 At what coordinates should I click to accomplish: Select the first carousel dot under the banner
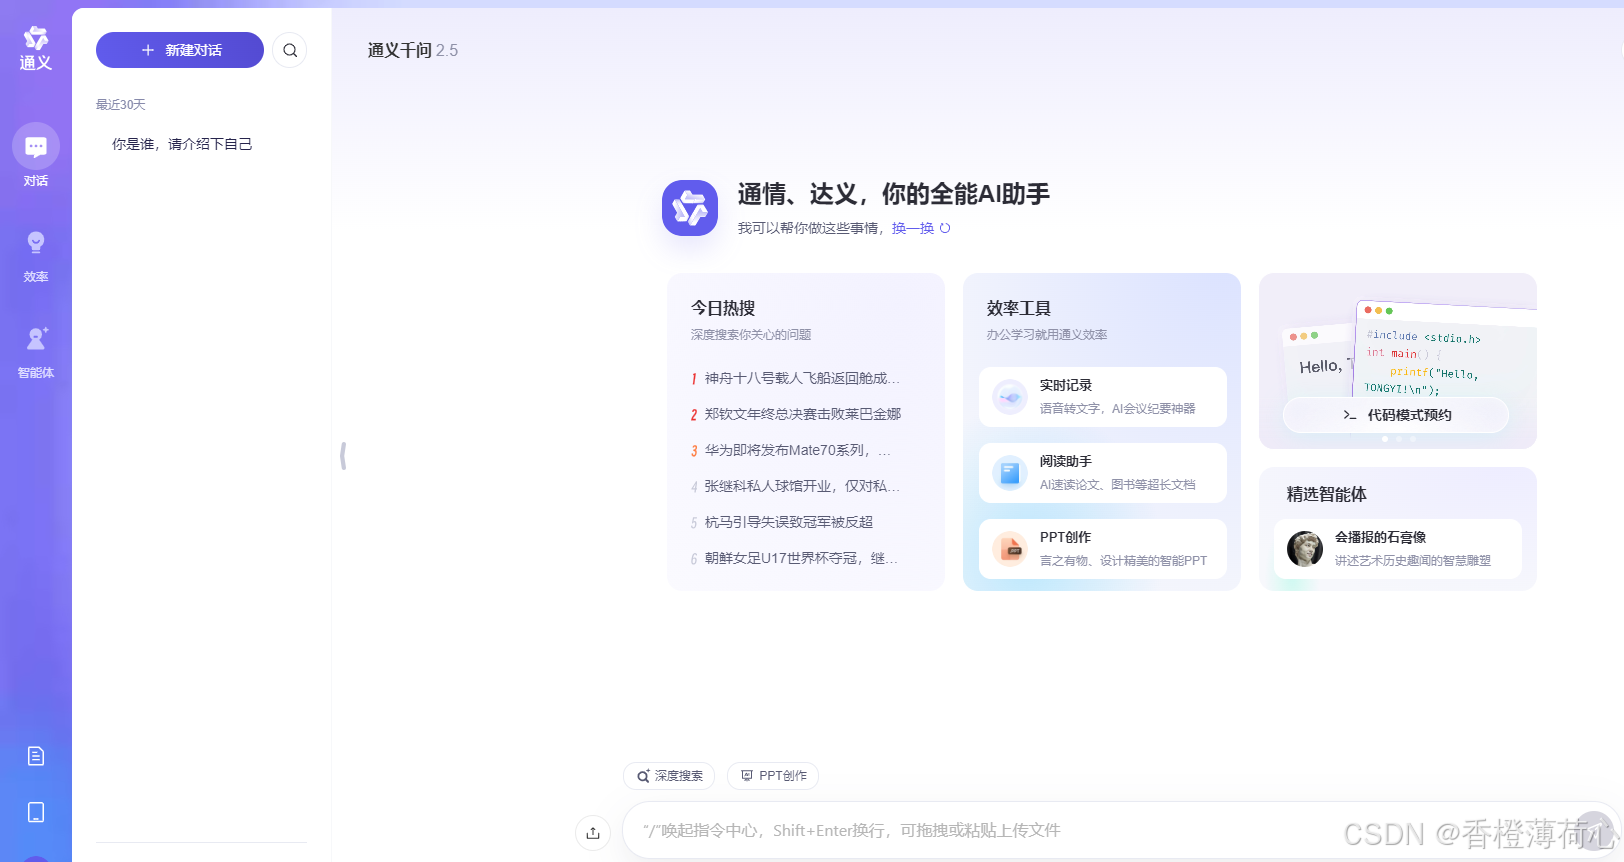click(x=1385, y=439)
